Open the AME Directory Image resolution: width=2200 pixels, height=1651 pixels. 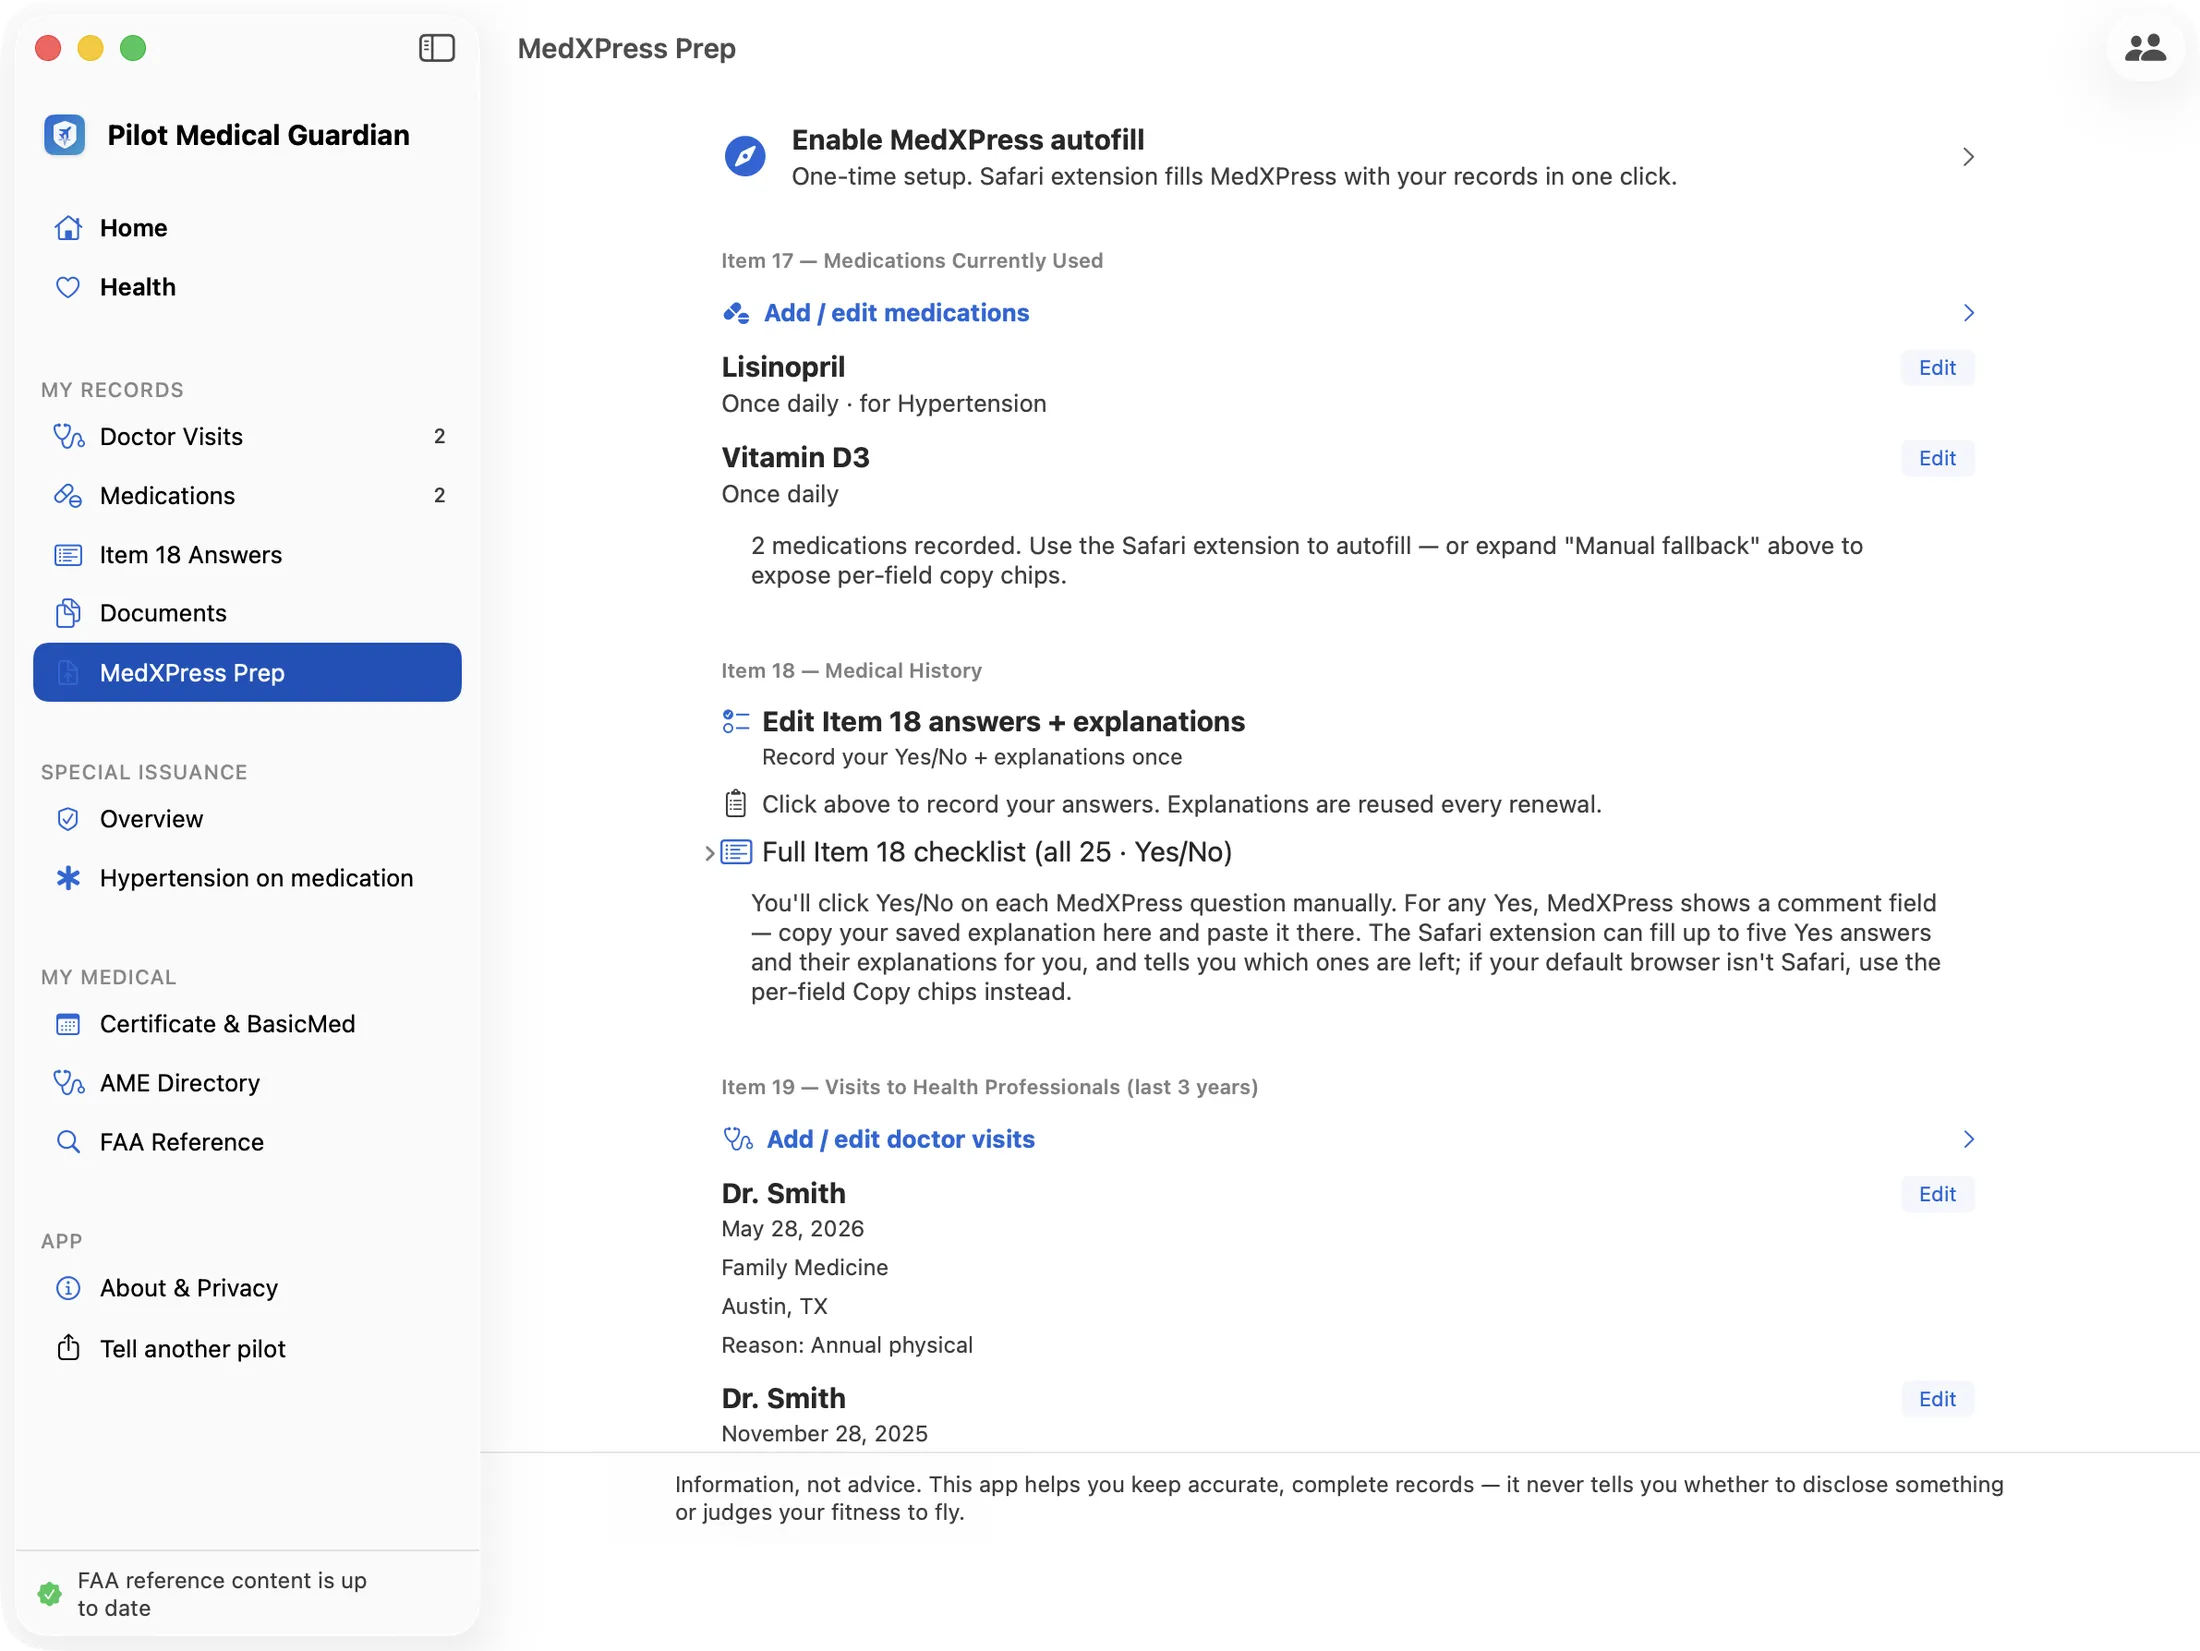click(247, 1083)
